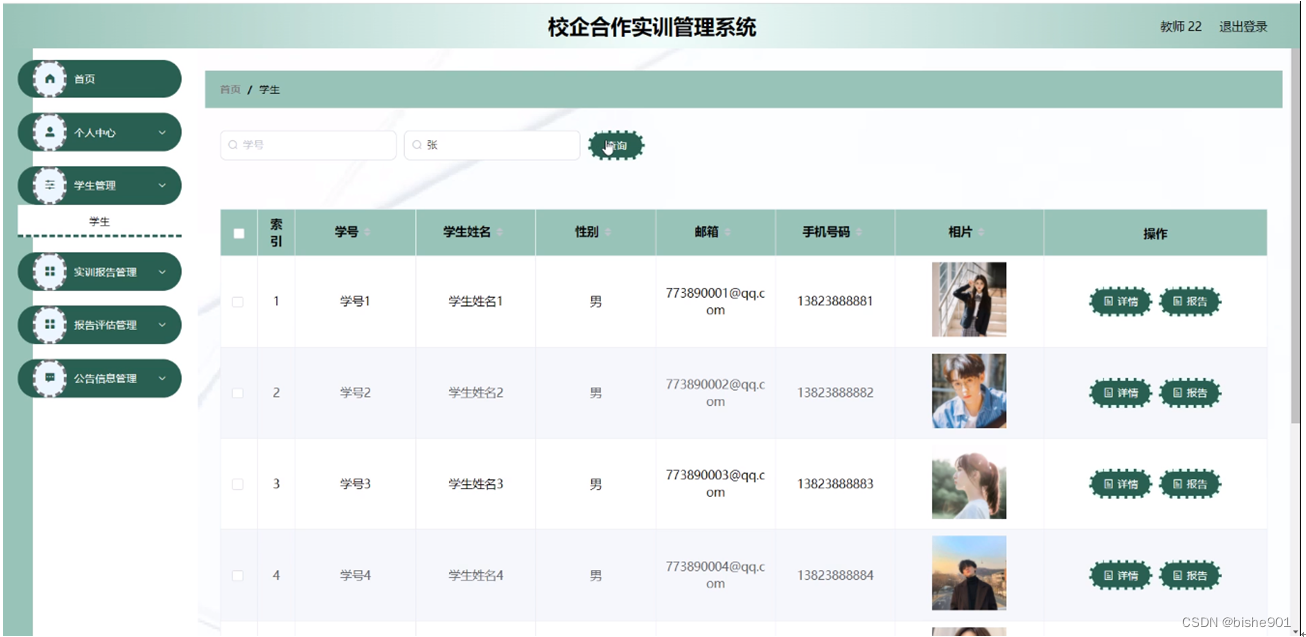Click the sort arrows on the 性别 column header
Image resolution: width=1306 pixels, height=637 pixels.
(608, 231)
